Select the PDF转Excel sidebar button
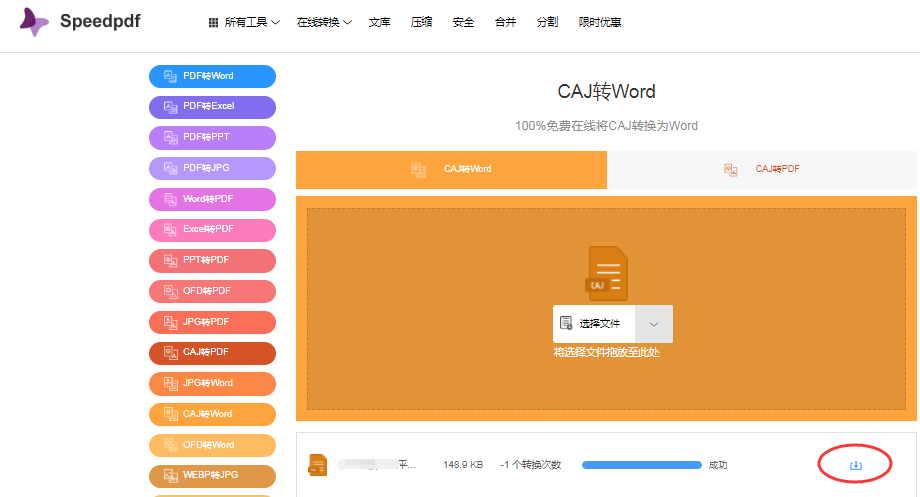The width and height of the screenshot is (920, 497). coord(212,107)
